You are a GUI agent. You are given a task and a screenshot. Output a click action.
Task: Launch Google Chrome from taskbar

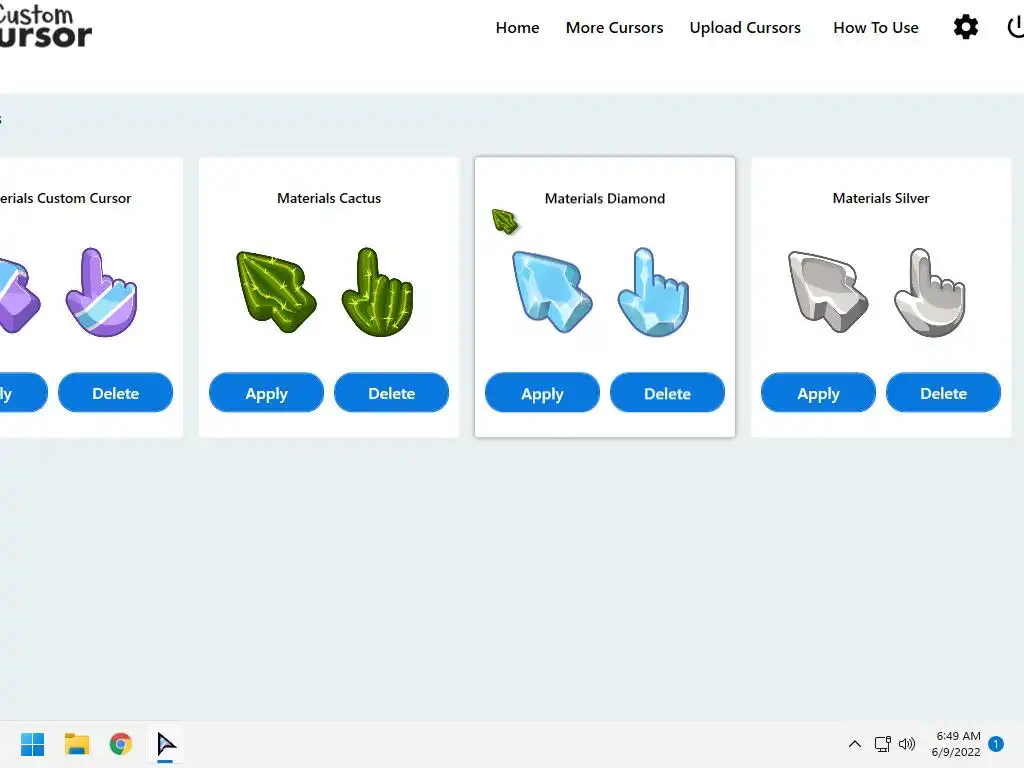[x=121, y=744]
